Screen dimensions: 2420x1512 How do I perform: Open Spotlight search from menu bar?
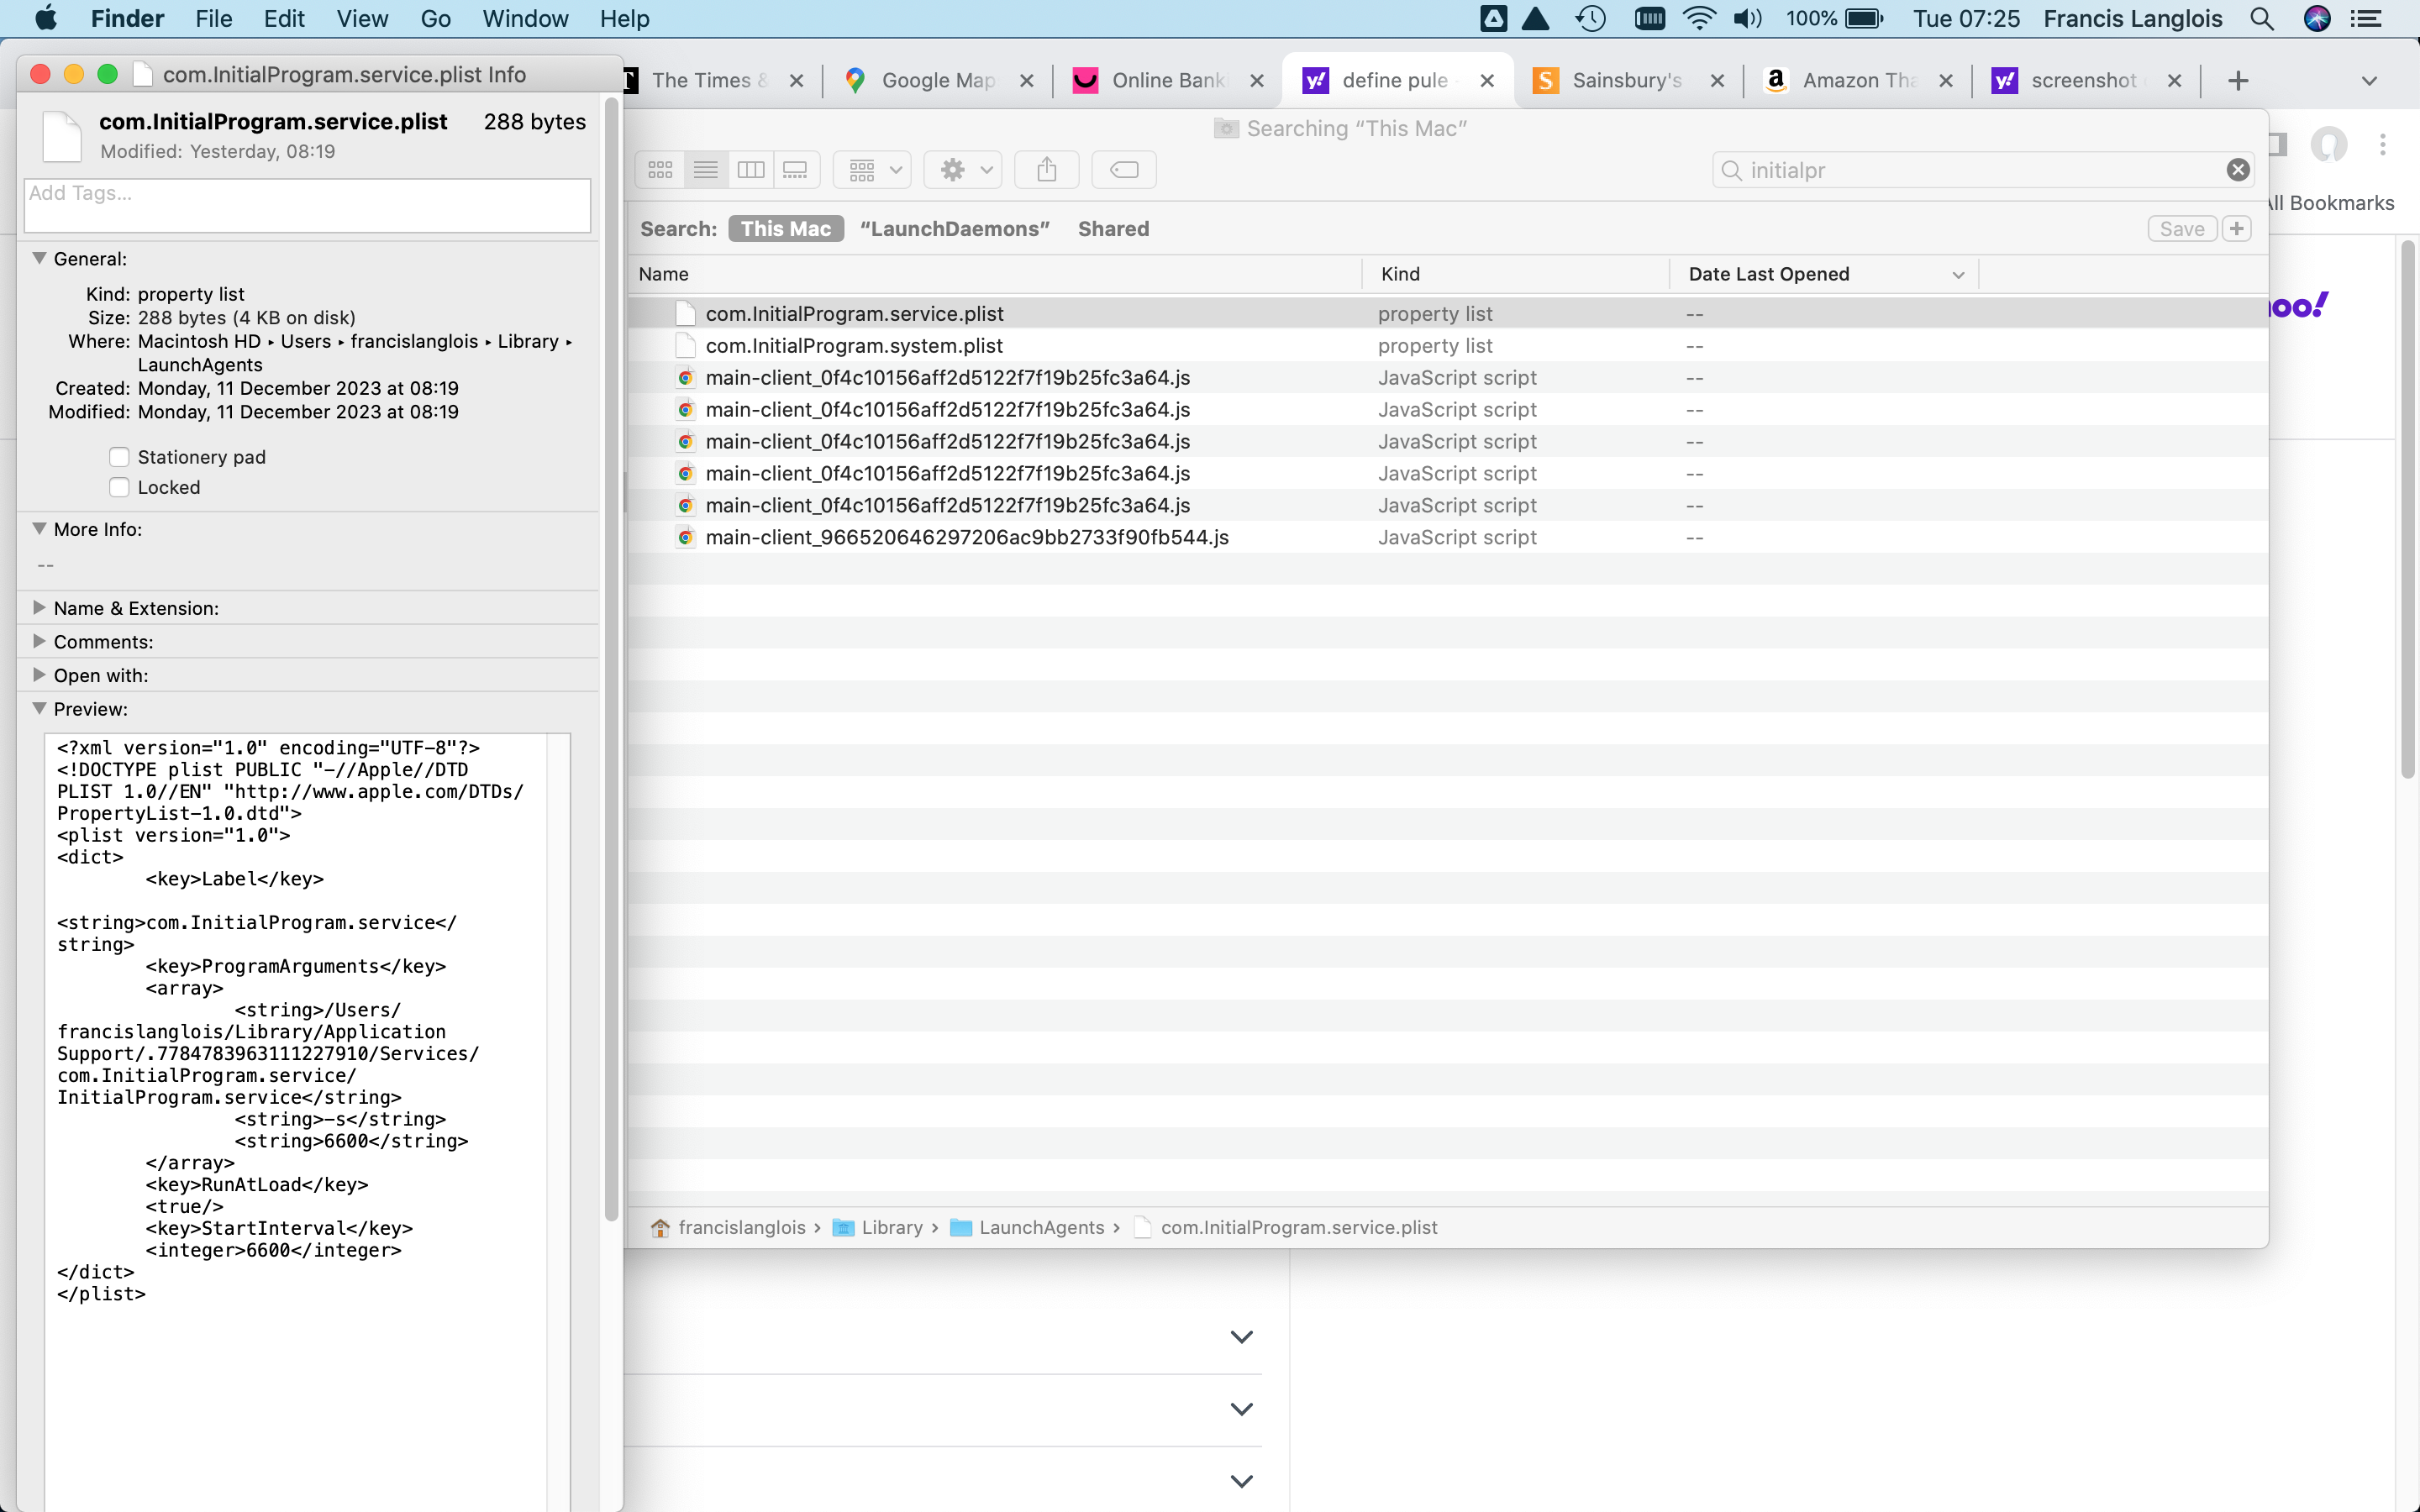(2261, 18)
